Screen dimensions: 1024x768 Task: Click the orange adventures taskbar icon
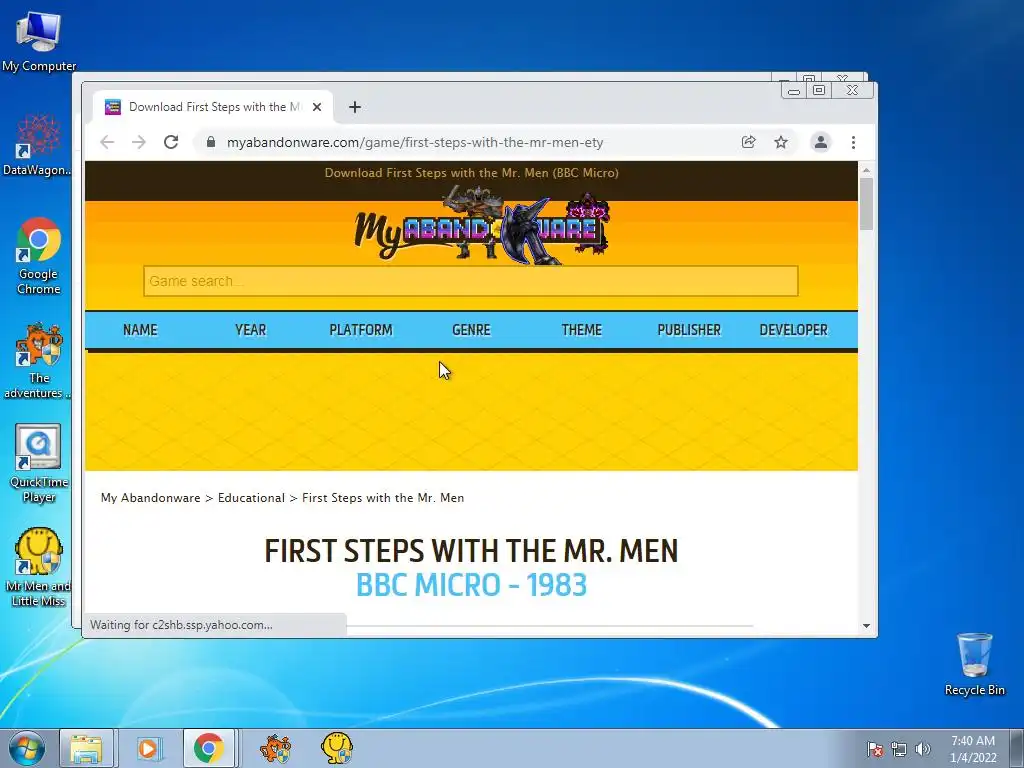coord(275,748)
